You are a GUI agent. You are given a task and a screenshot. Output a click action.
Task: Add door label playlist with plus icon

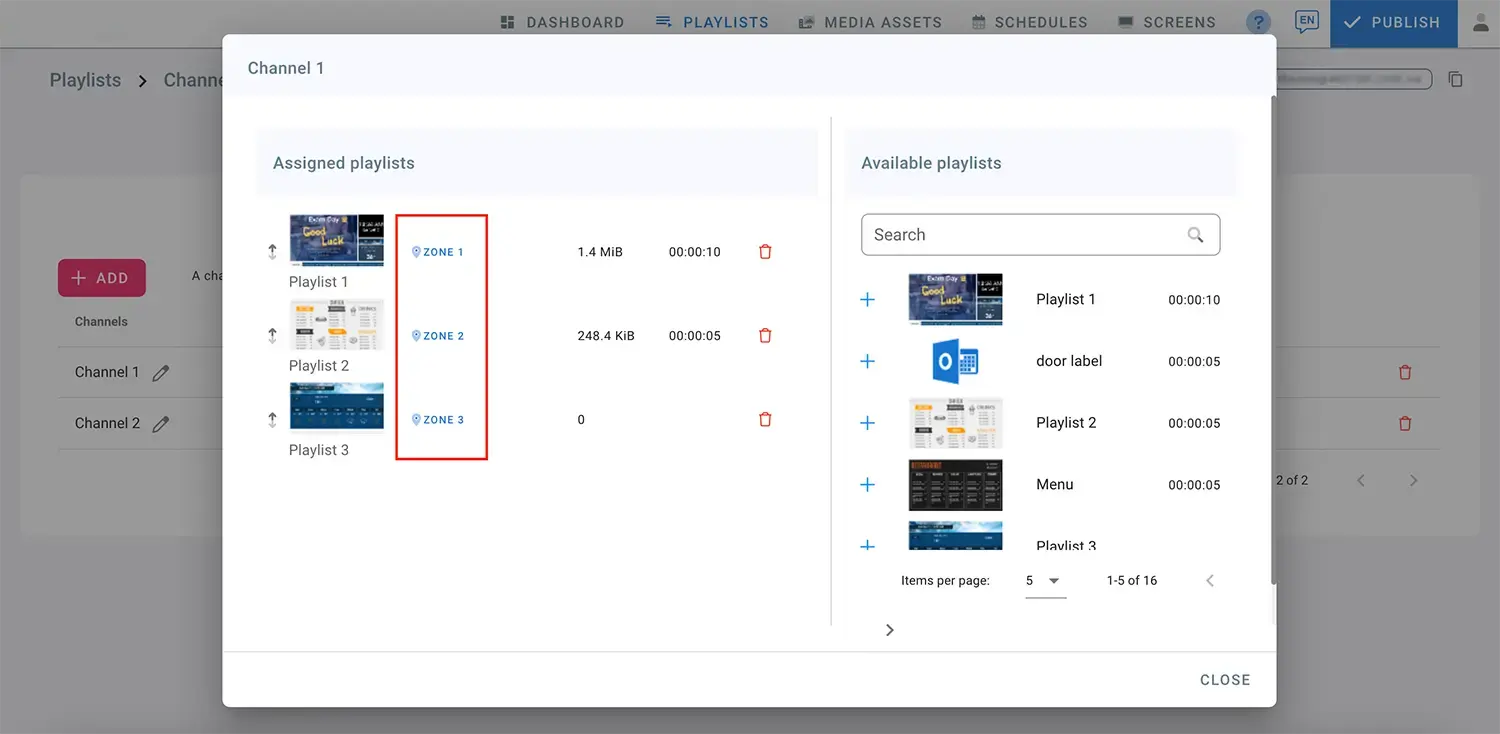867,361
